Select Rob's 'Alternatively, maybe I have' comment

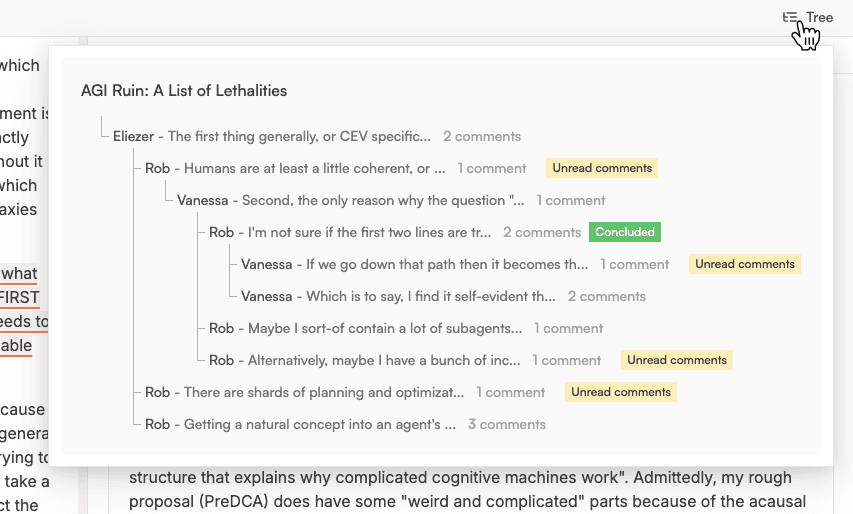365,360
